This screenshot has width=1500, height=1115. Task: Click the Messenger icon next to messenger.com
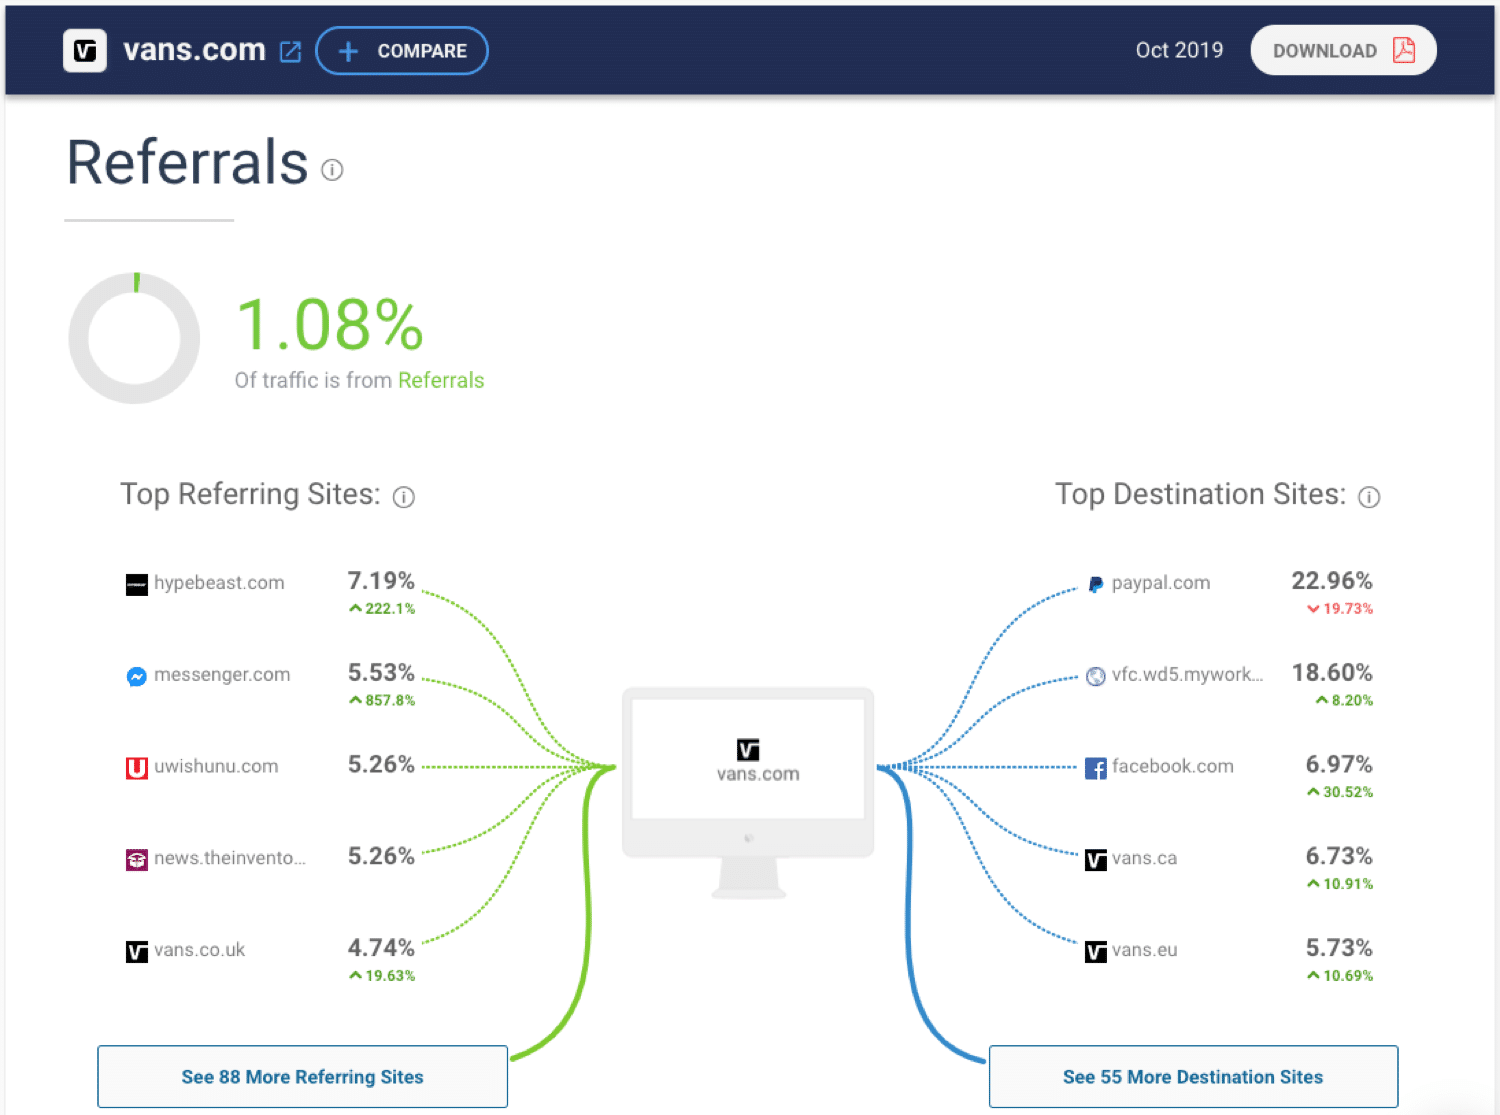coord(136,676)
